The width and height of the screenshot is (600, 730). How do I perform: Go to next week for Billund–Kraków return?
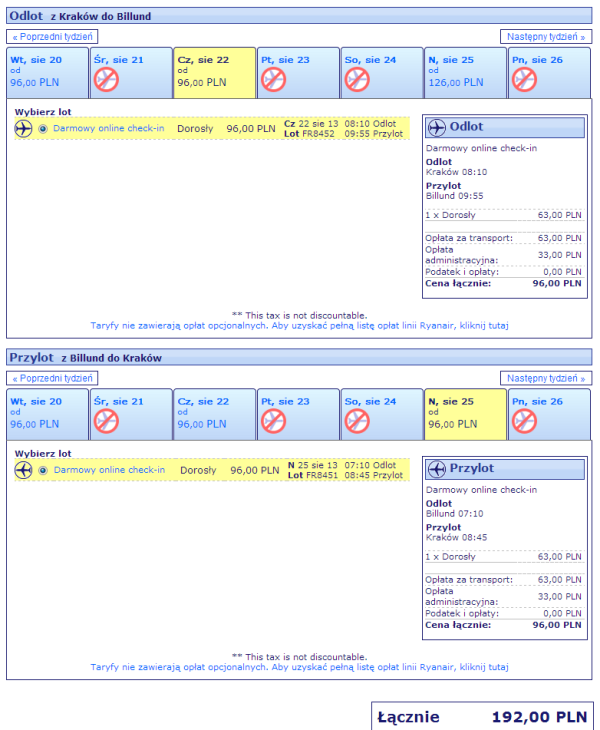(546, 379)
